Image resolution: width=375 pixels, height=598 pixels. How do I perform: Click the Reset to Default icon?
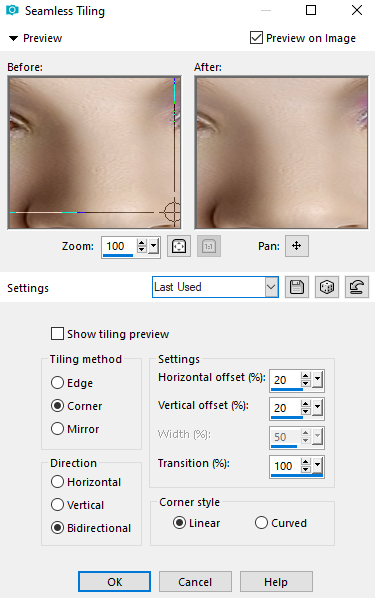(357, 287)
